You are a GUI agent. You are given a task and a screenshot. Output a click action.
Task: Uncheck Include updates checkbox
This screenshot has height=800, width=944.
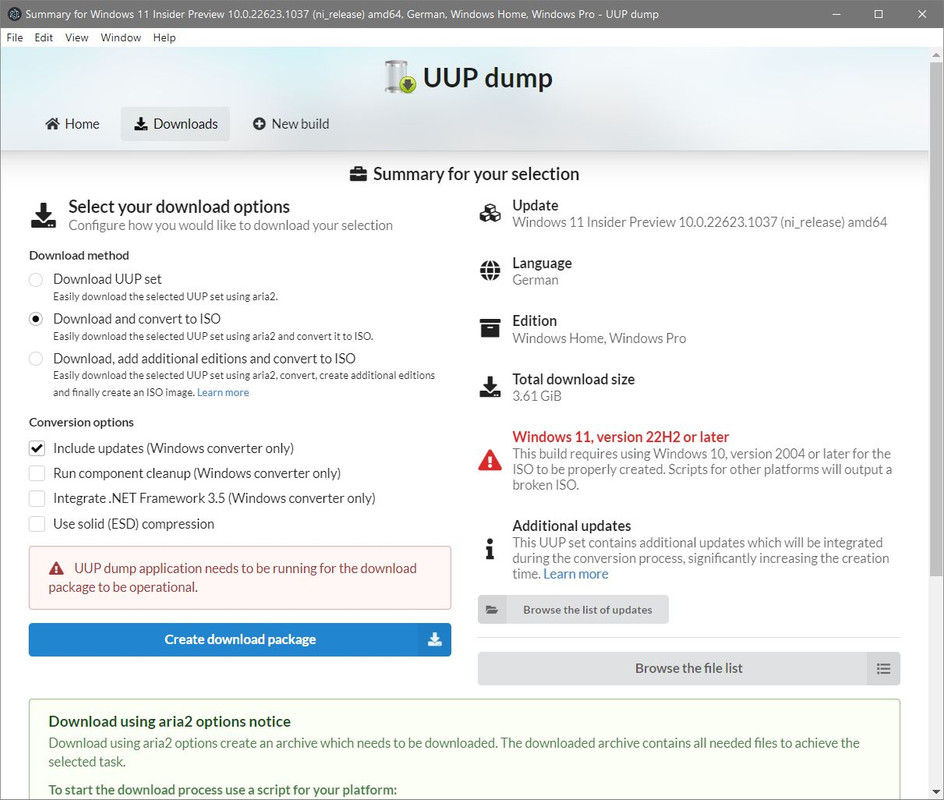(x=37, y=448)
